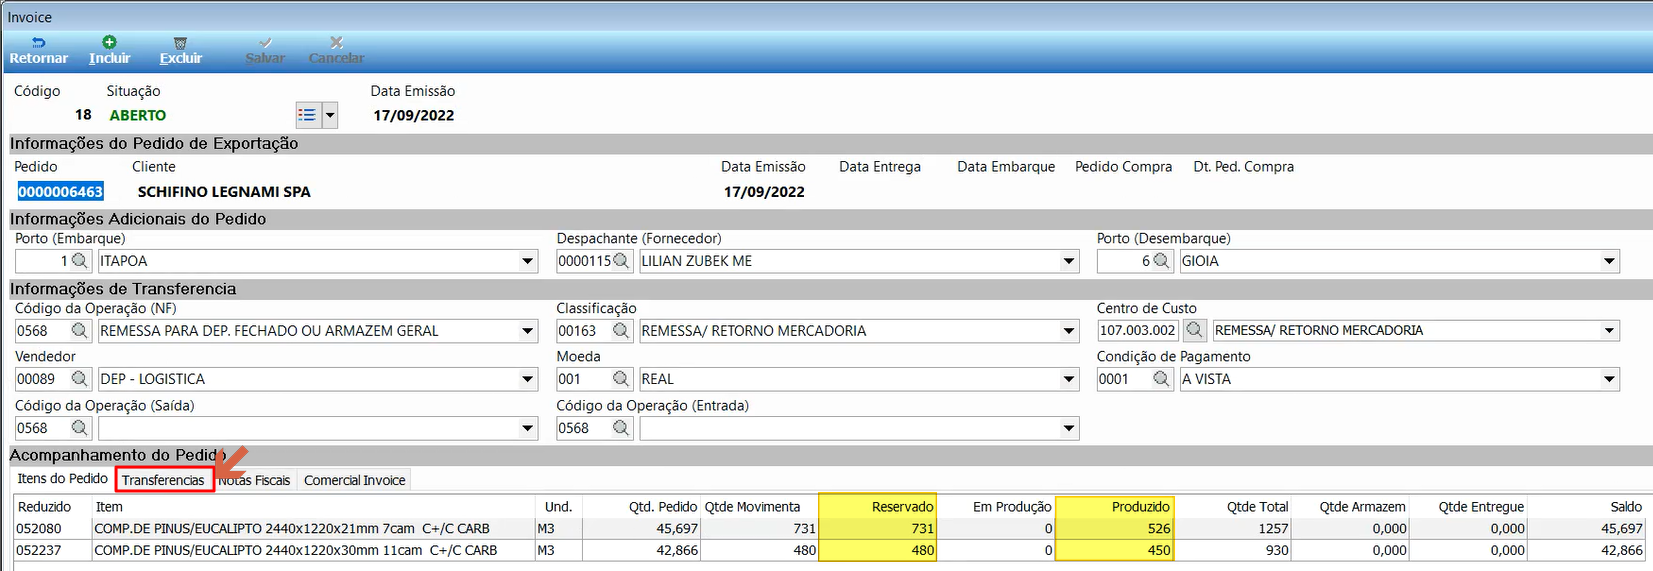This screenshot has height=571, width=1653.
Task: Click the Produzido column header
Action: click(1114, 507)
